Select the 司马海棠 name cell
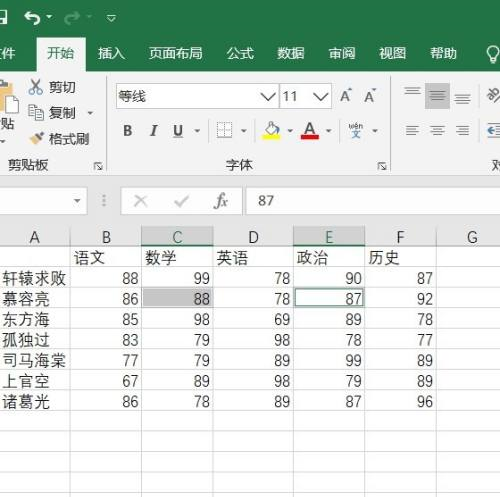This screenshot has width=500, height=497. coord(34,360)
